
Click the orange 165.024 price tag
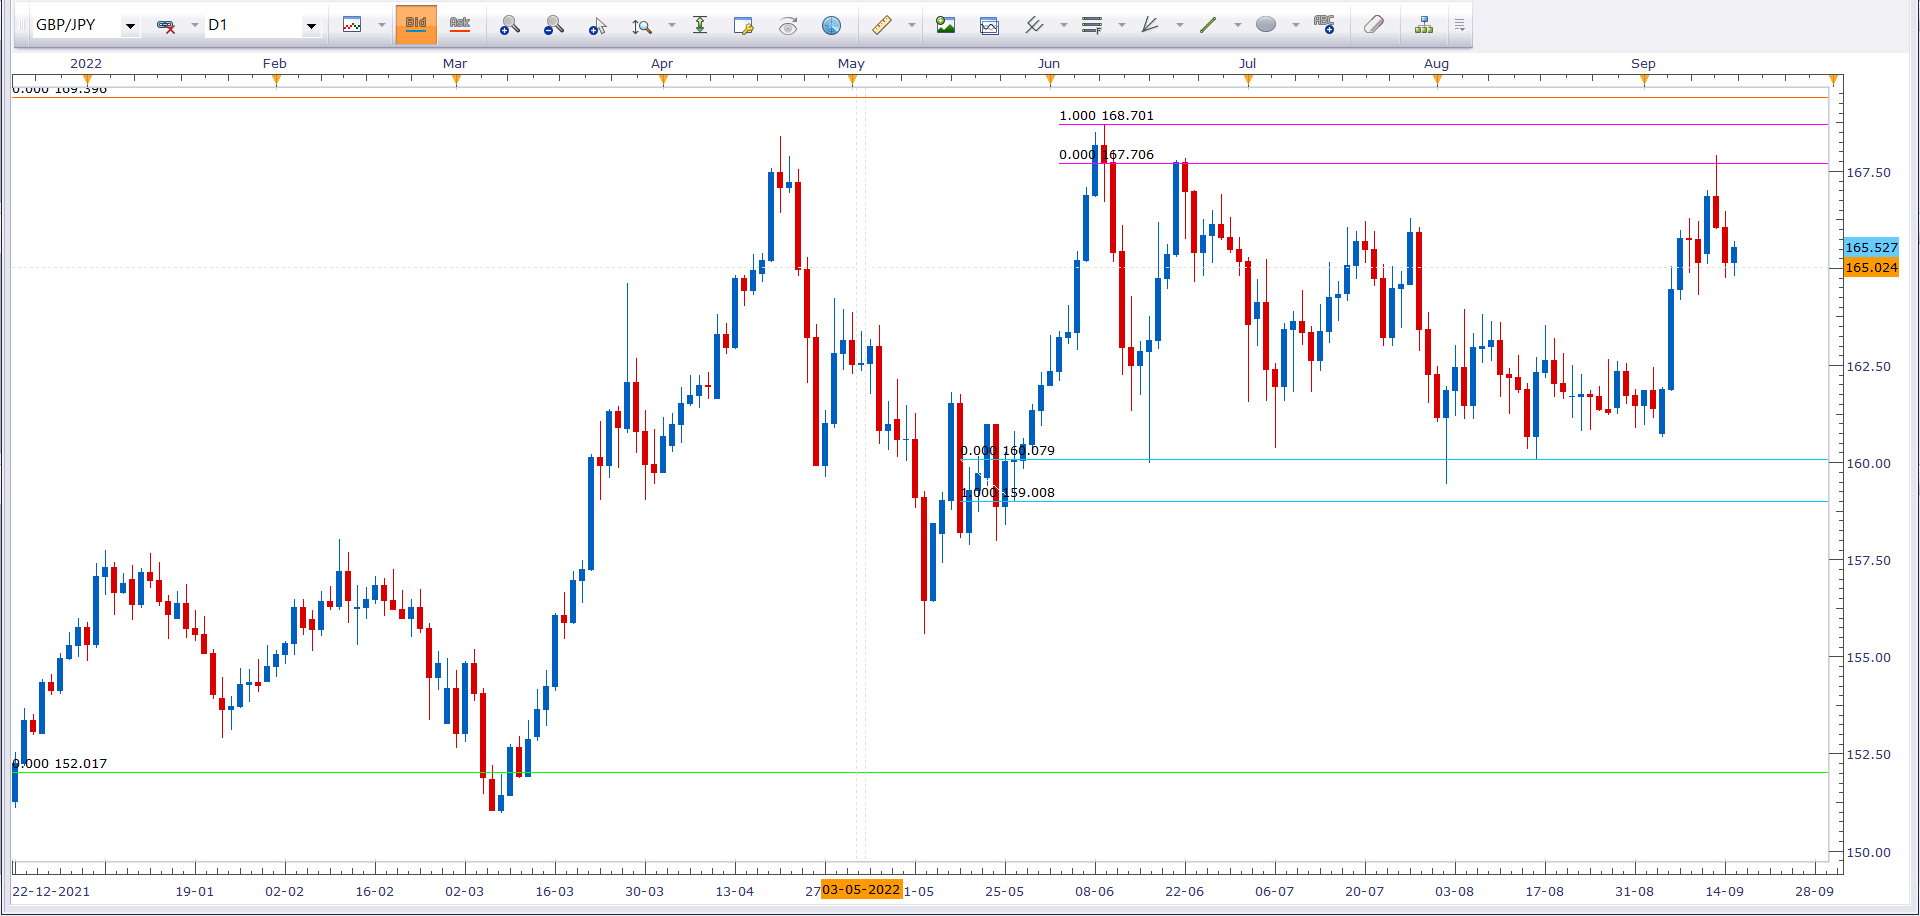pos(1871,267)
